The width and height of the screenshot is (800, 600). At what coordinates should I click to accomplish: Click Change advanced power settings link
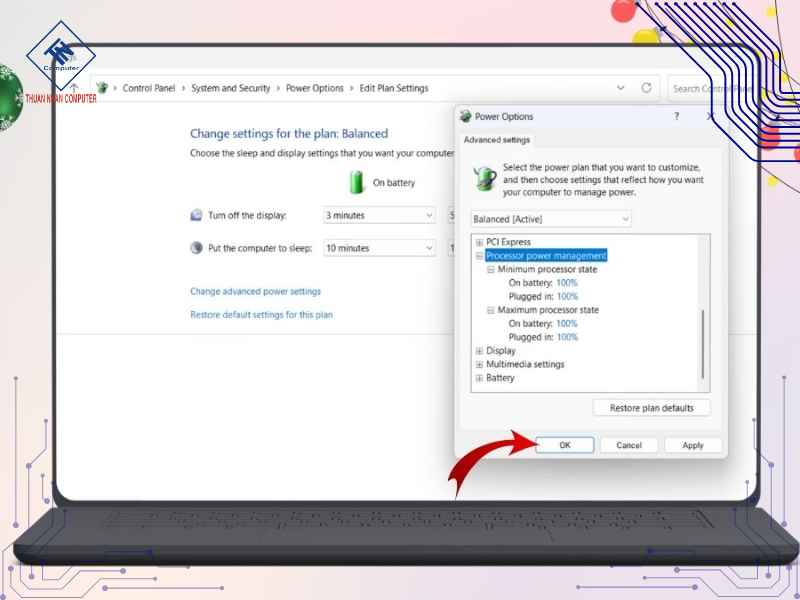click(x=255, y=292)
